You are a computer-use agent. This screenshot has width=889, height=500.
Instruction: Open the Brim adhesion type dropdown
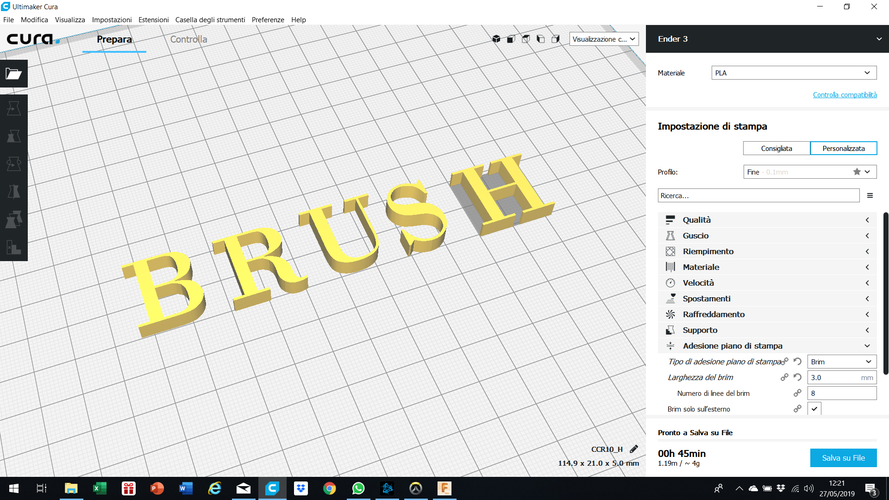click(841, 362)
